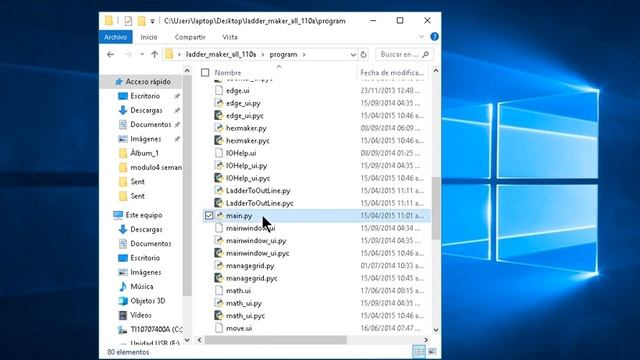
Task: Open the Help question mark icon
Action: click(x=434, y=37)
